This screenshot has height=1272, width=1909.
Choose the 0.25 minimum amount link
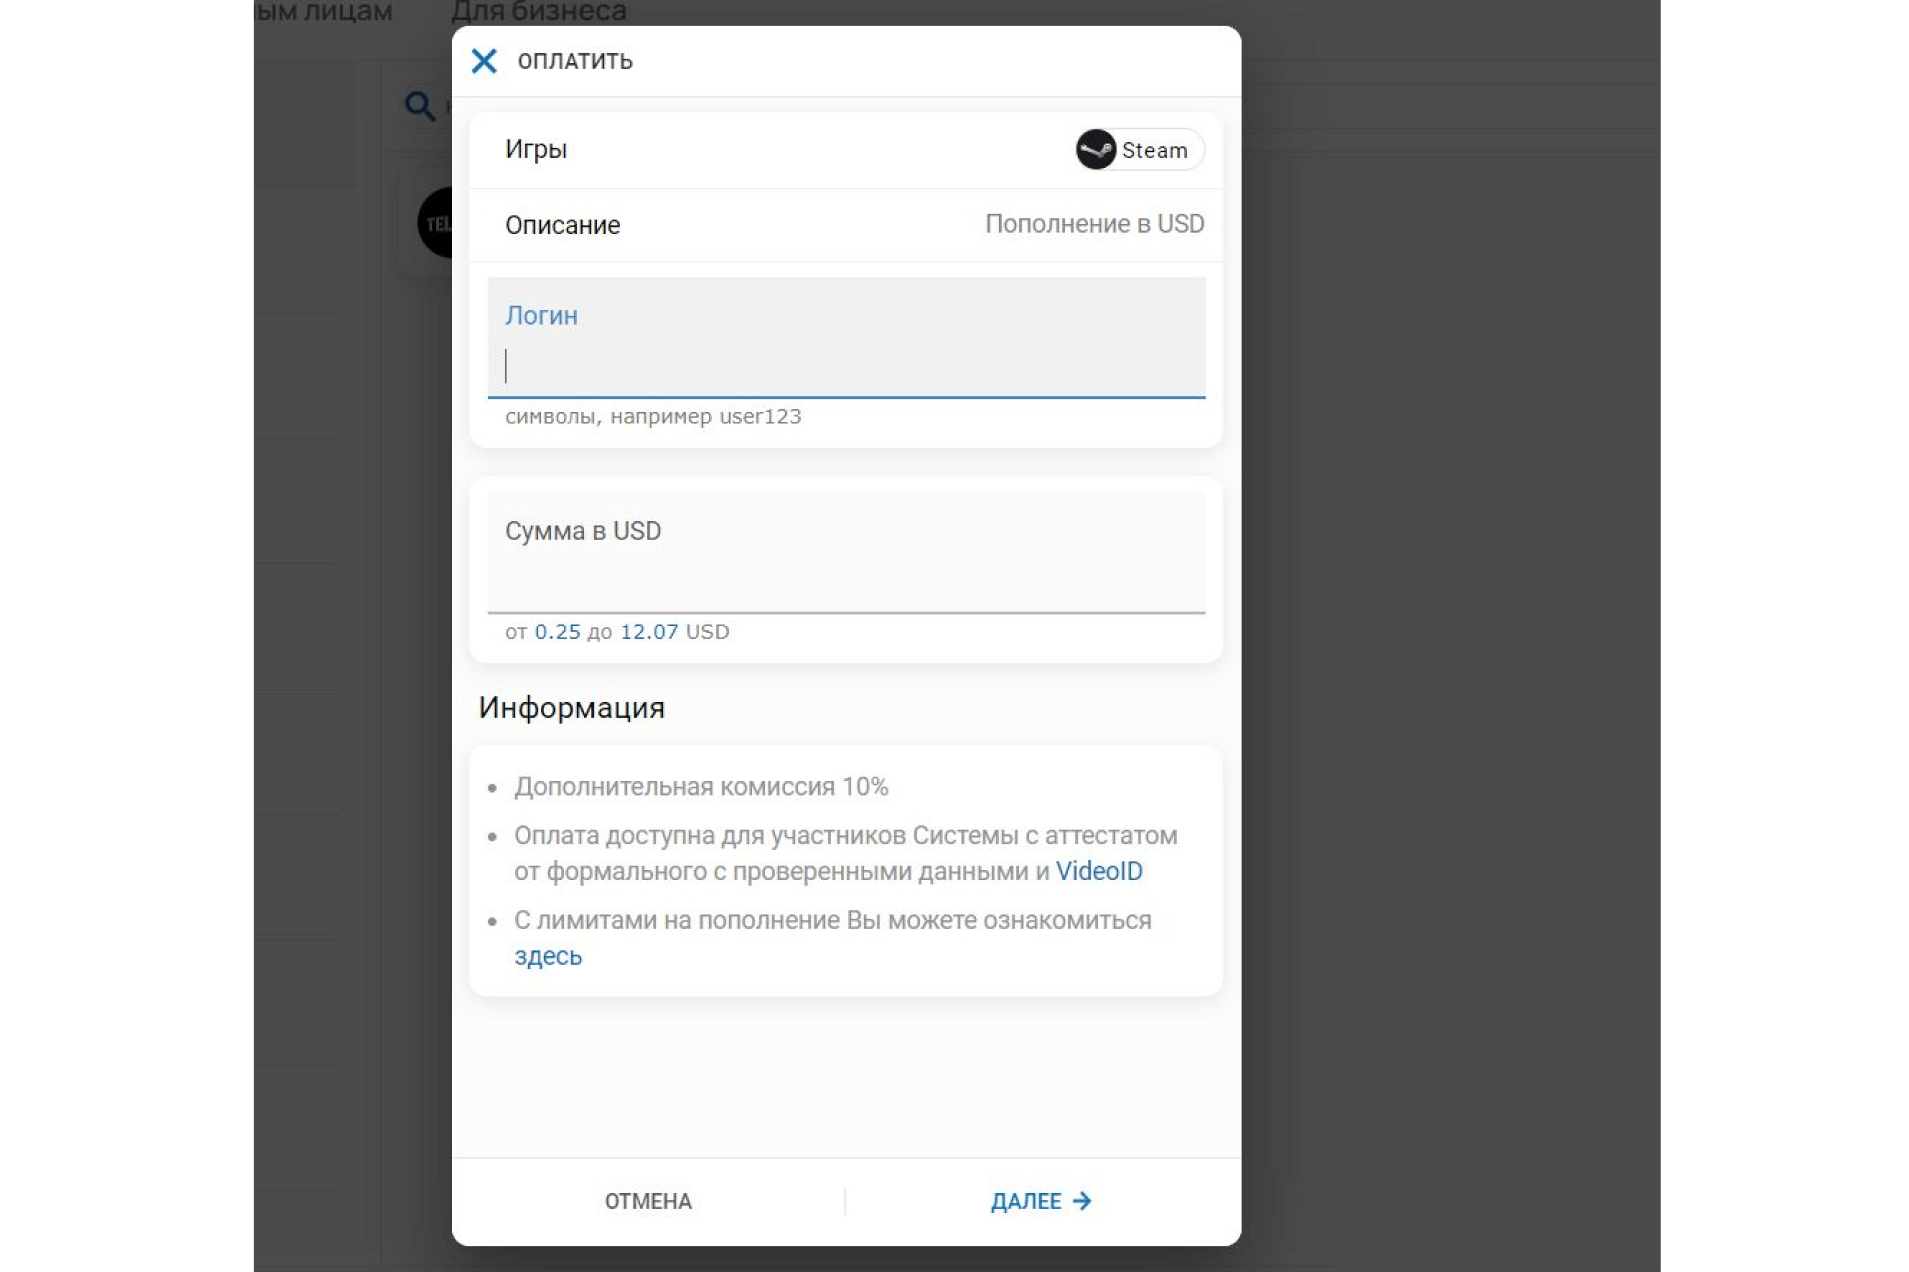[557, 632]
